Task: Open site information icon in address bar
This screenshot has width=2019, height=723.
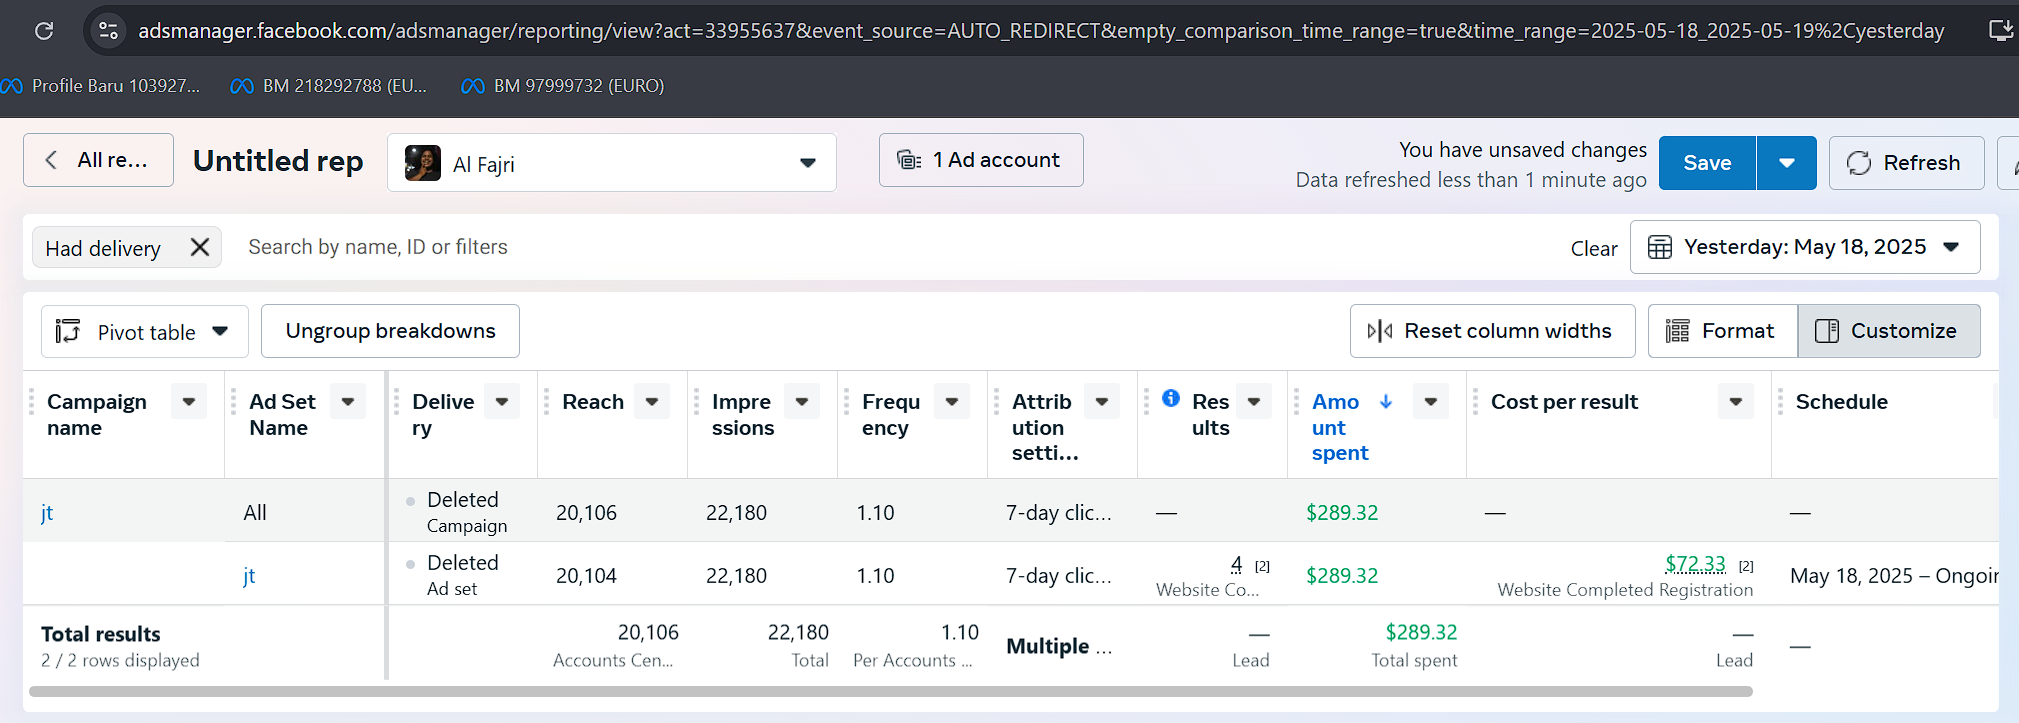Action: [108, 31]
